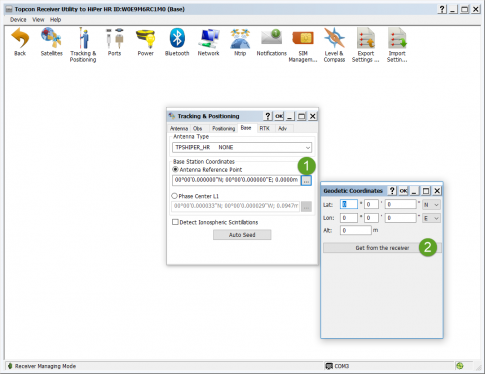
Task: Switch to the Antenna tab
Action: coord(179,128)
